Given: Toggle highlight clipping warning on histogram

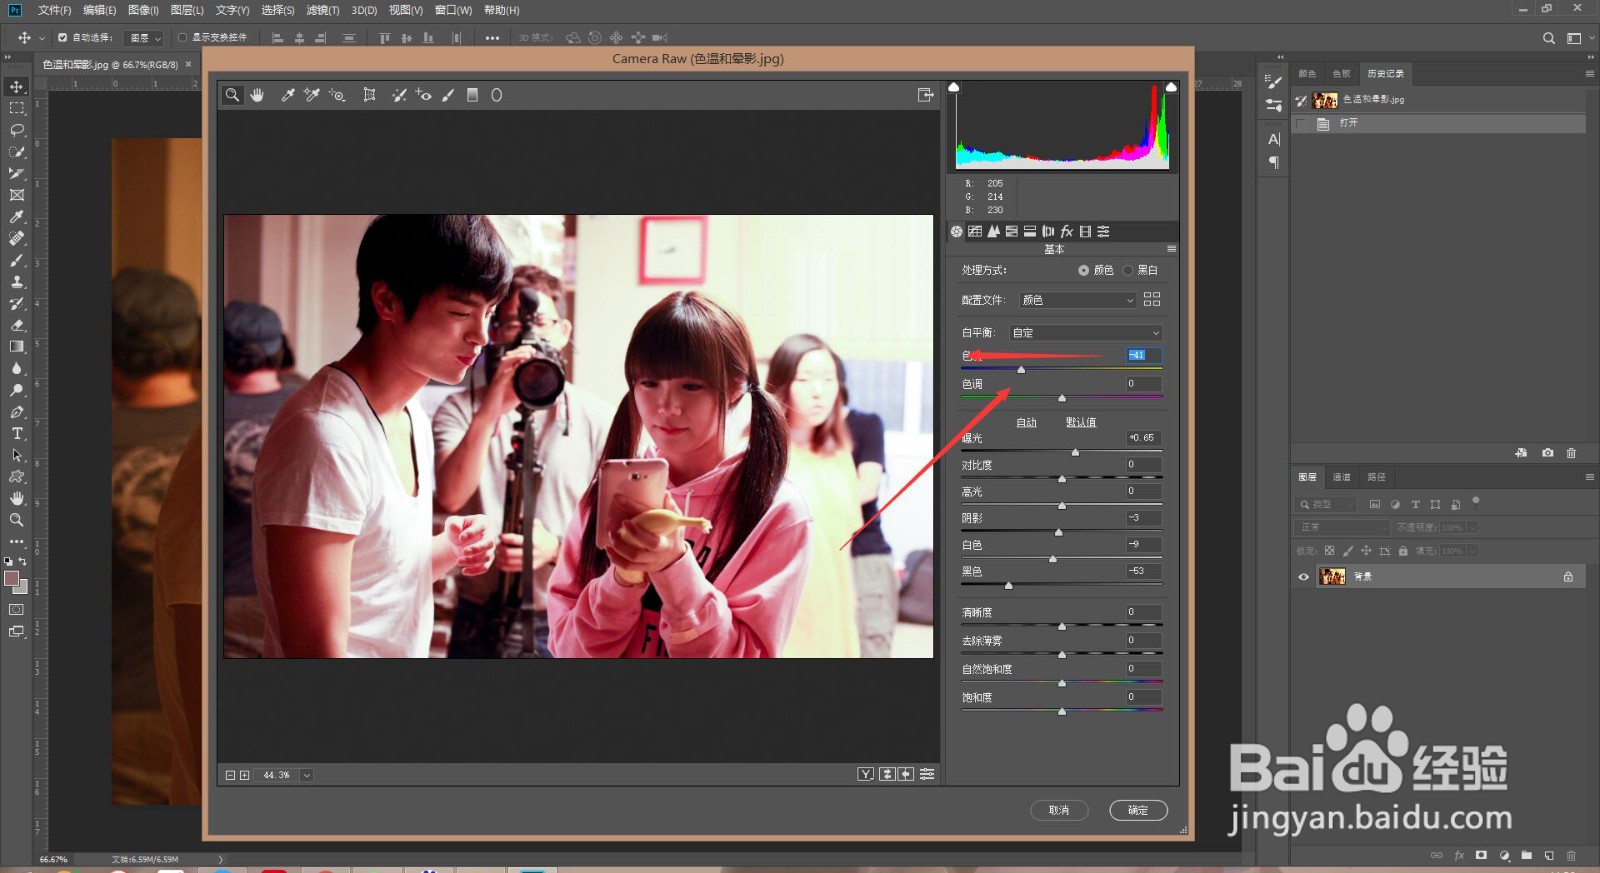Looking at the screenshot, I should tap(1171, 87).
